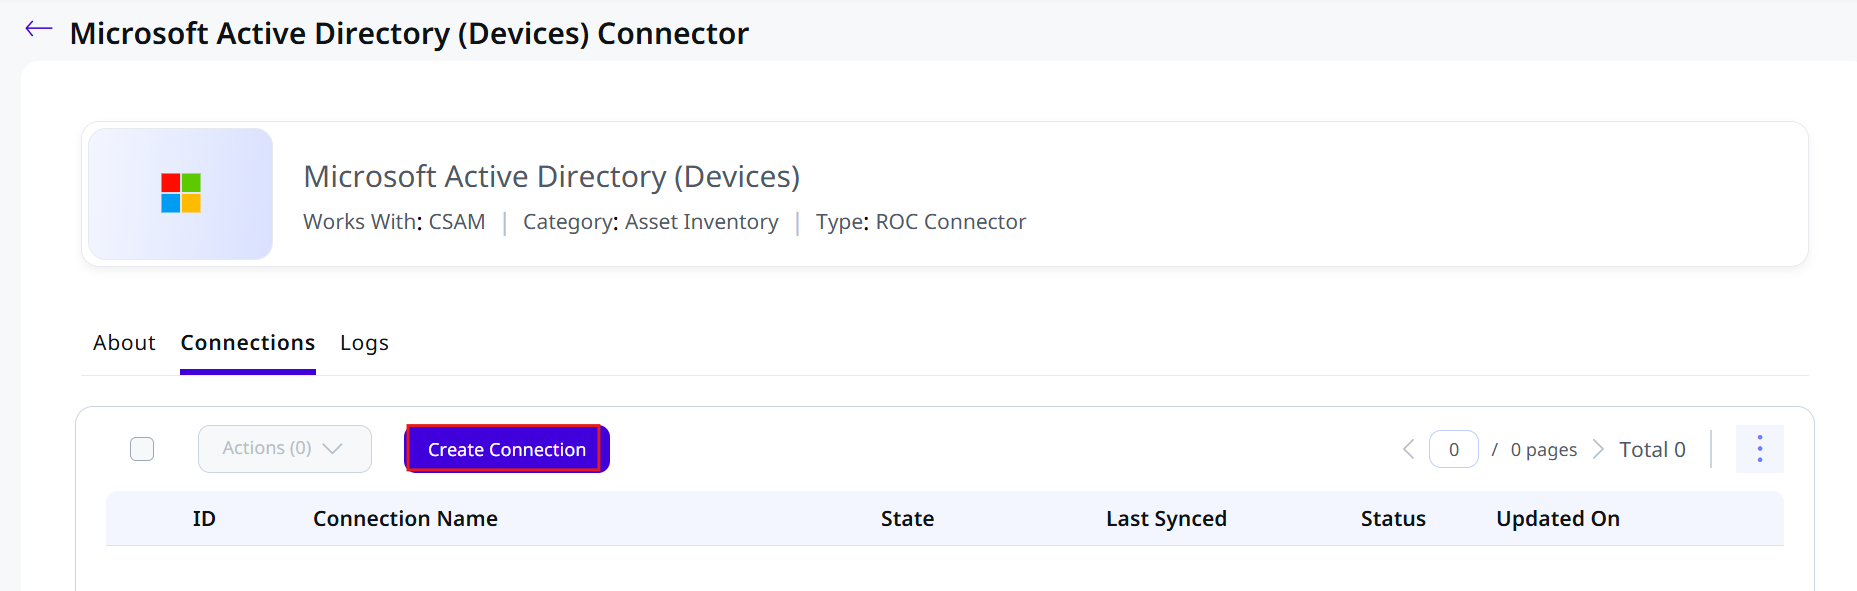Viewport: 1857px width, 591px height.
Task: Click the Status column header
Action: 1393,518
